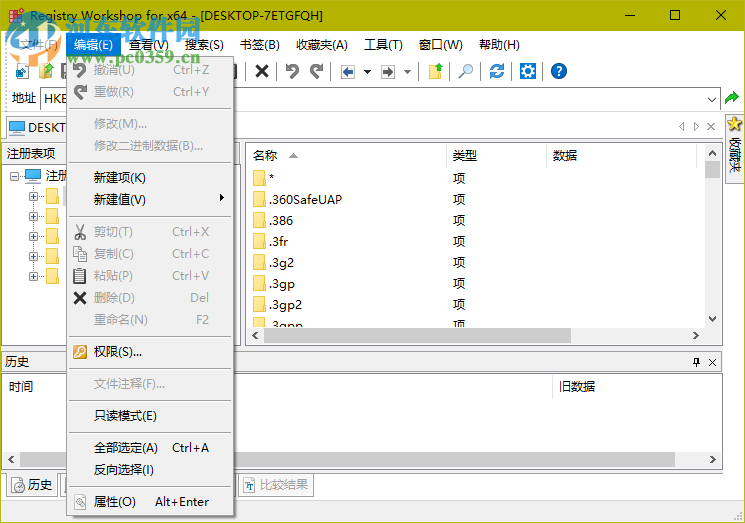Click the next tab right triangle
Viewport: 745px width, 523px height.
[696, 126]
